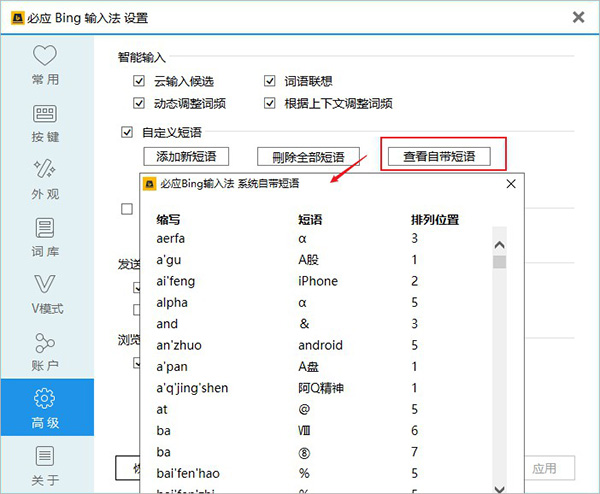
Task: Click 查看自带短语 button
Action: point(439,157)
